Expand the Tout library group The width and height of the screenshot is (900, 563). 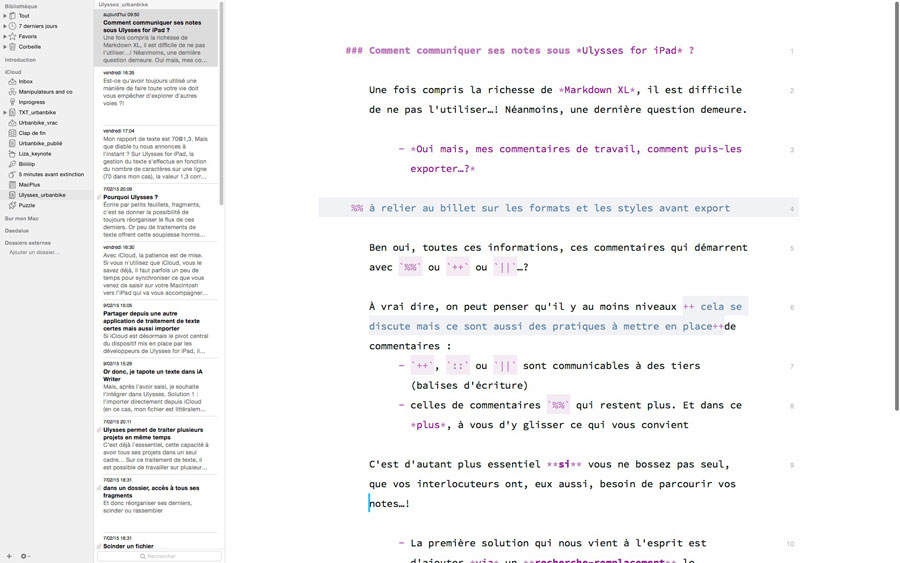[5, 16]
